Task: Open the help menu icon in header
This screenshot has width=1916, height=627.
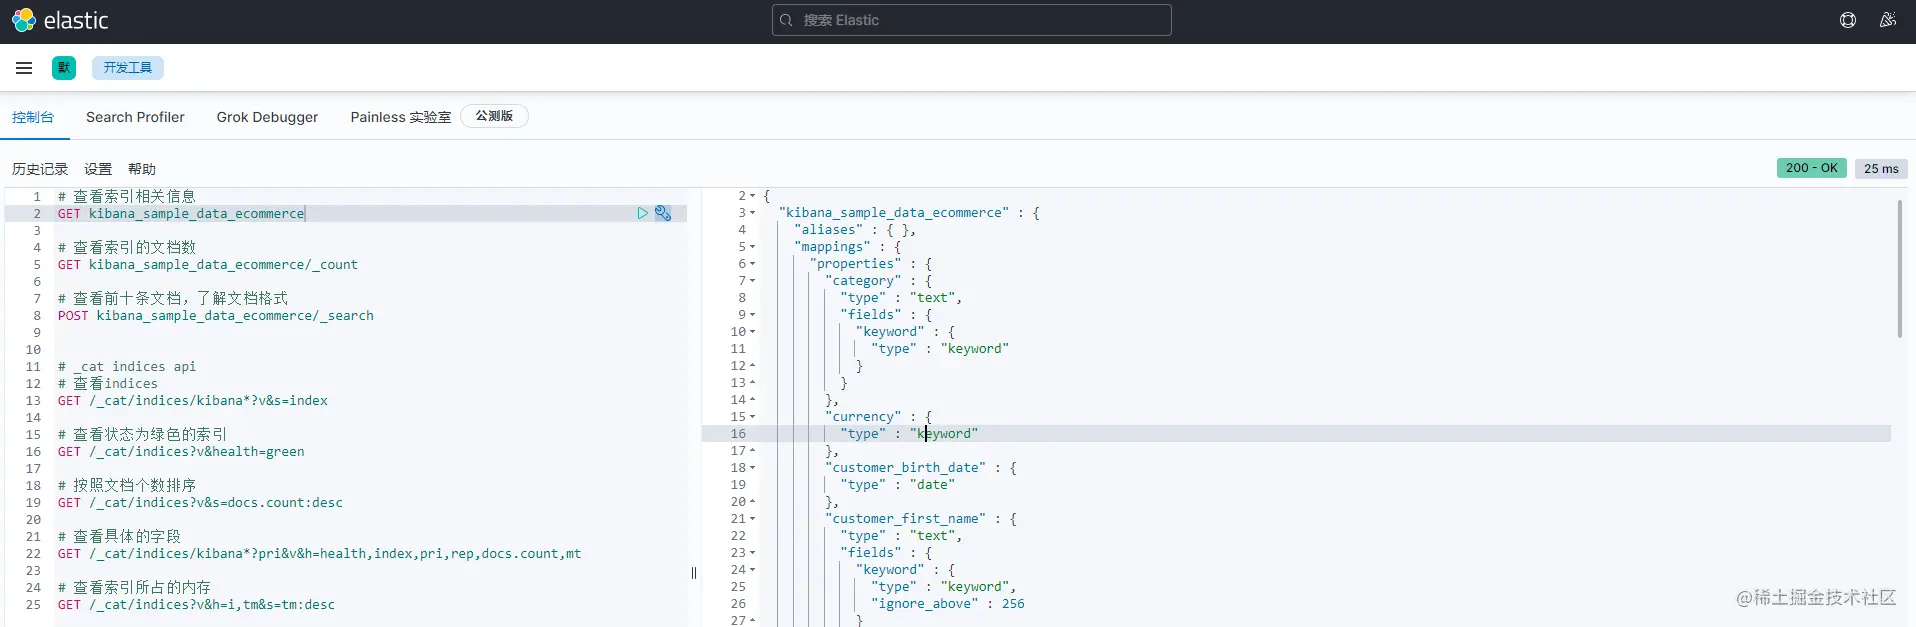Action: [x=1848, y=20]
